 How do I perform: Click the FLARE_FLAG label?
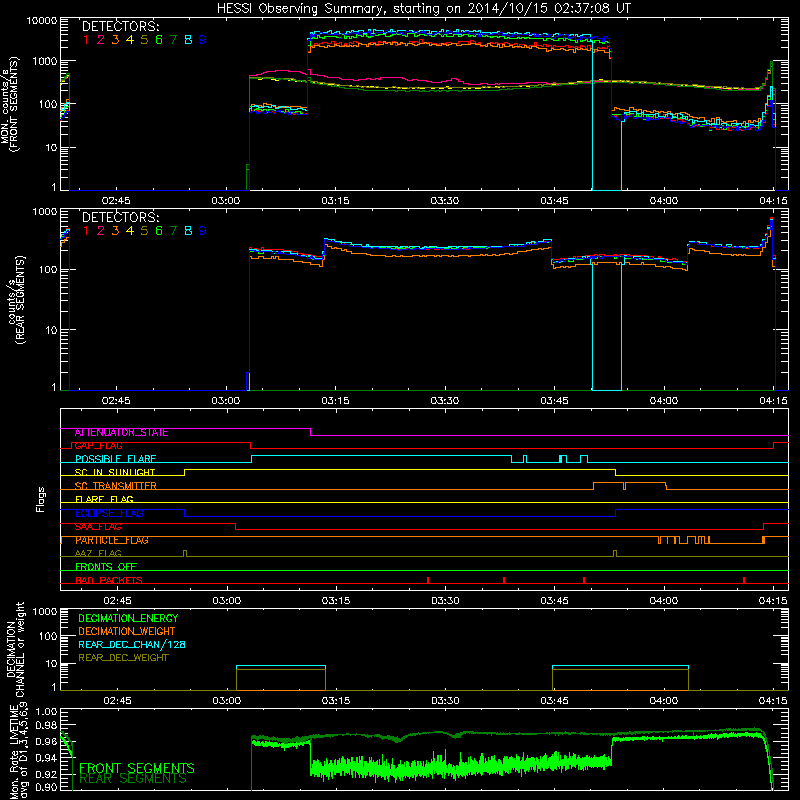(104, 499)
